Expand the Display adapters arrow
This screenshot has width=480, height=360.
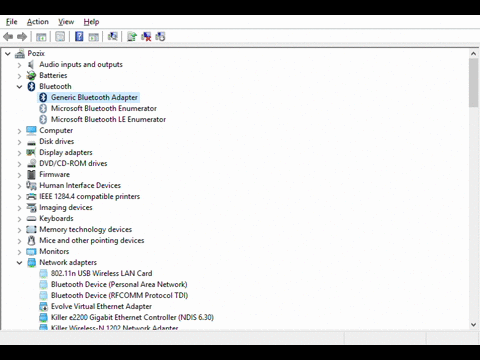[19, 153]
